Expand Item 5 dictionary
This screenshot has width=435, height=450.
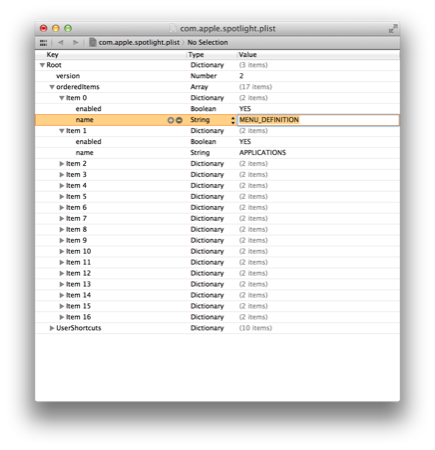point(62,197)
